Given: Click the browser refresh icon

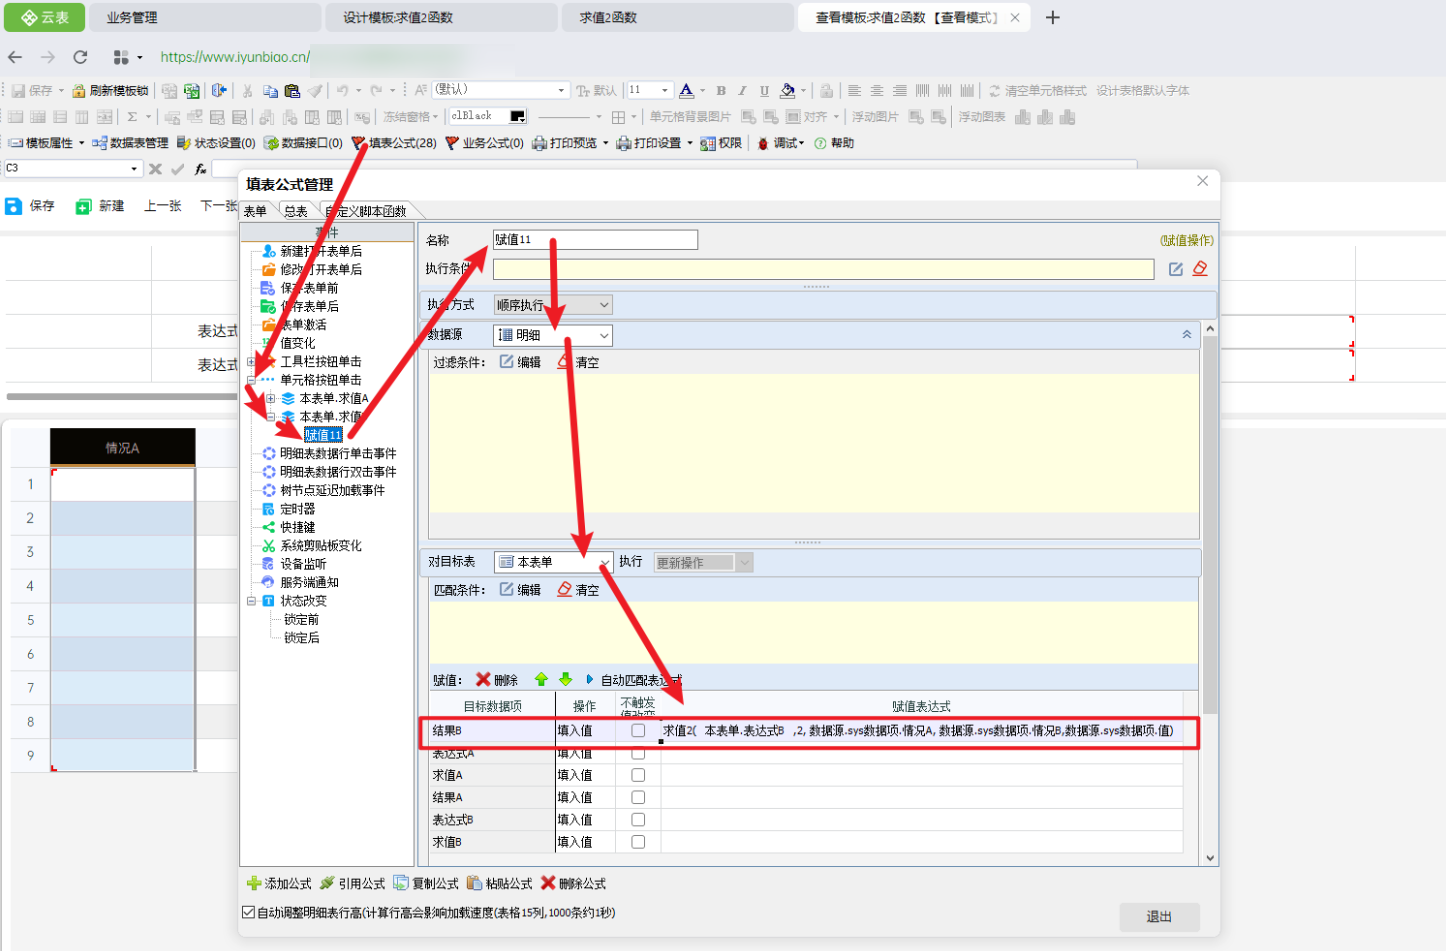Looking at the screenshot, I should tap(80, 57).
